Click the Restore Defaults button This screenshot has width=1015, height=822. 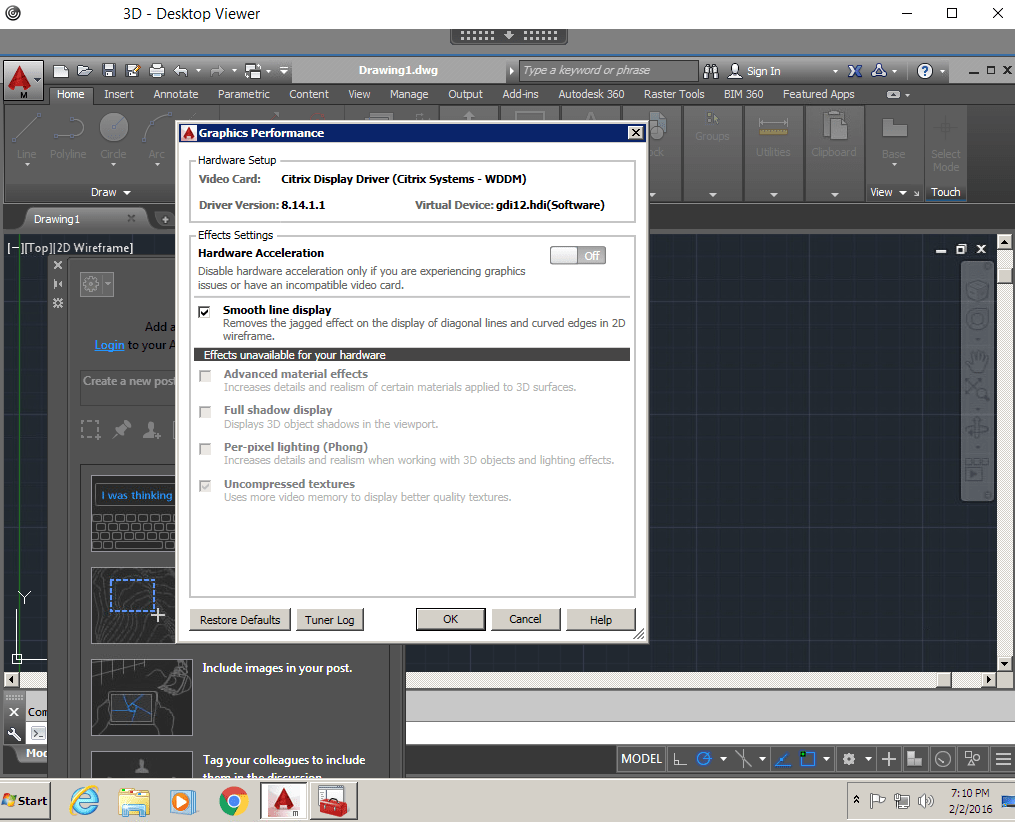(x=240, y=619)
